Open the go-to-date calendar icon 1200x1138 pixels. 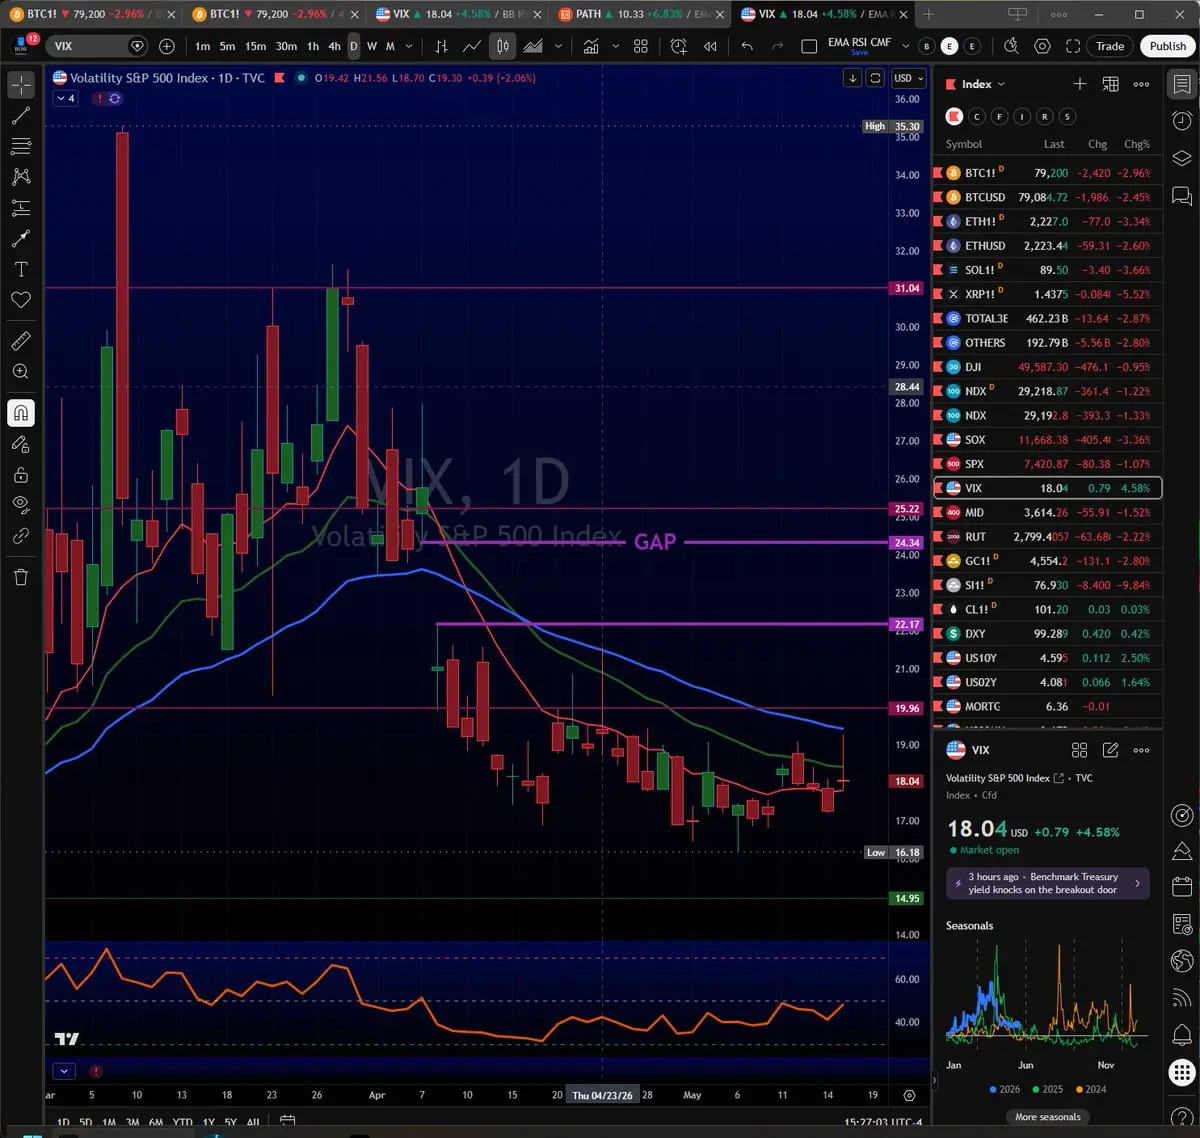pos(287,1121)
